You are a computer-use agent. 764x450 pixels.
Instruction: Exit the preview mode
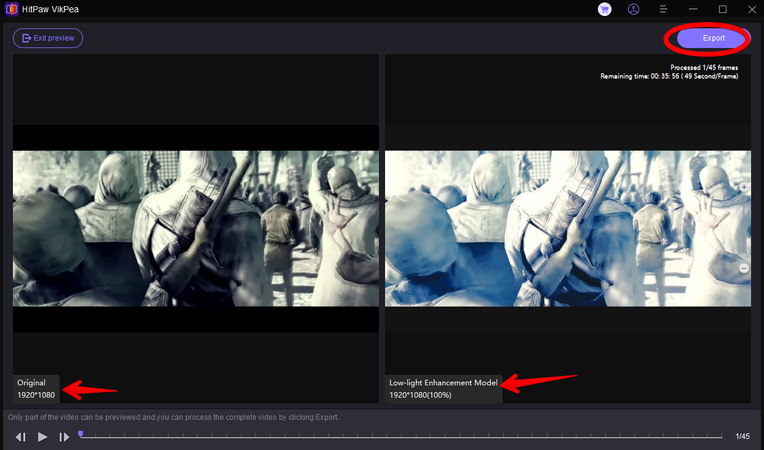pyautogui.click(x=48, y=38)
